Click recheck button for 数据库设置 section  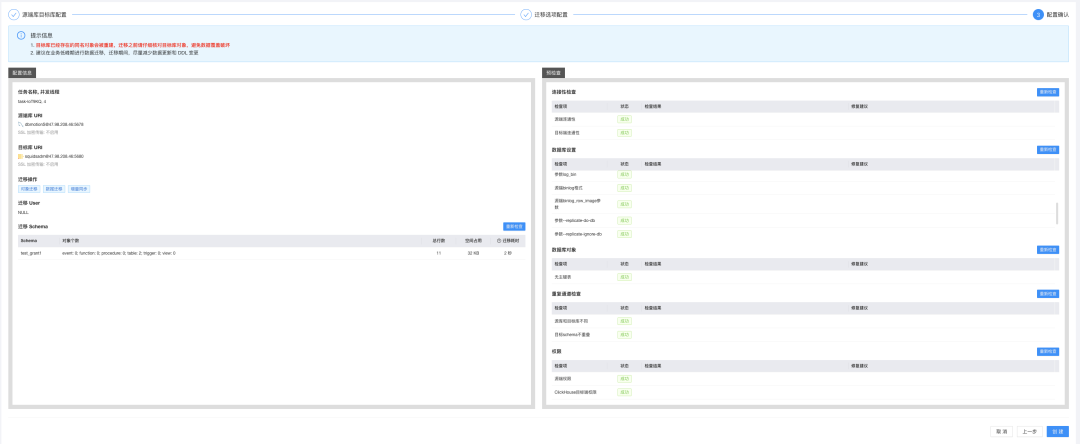click(x=1048, y=149)
